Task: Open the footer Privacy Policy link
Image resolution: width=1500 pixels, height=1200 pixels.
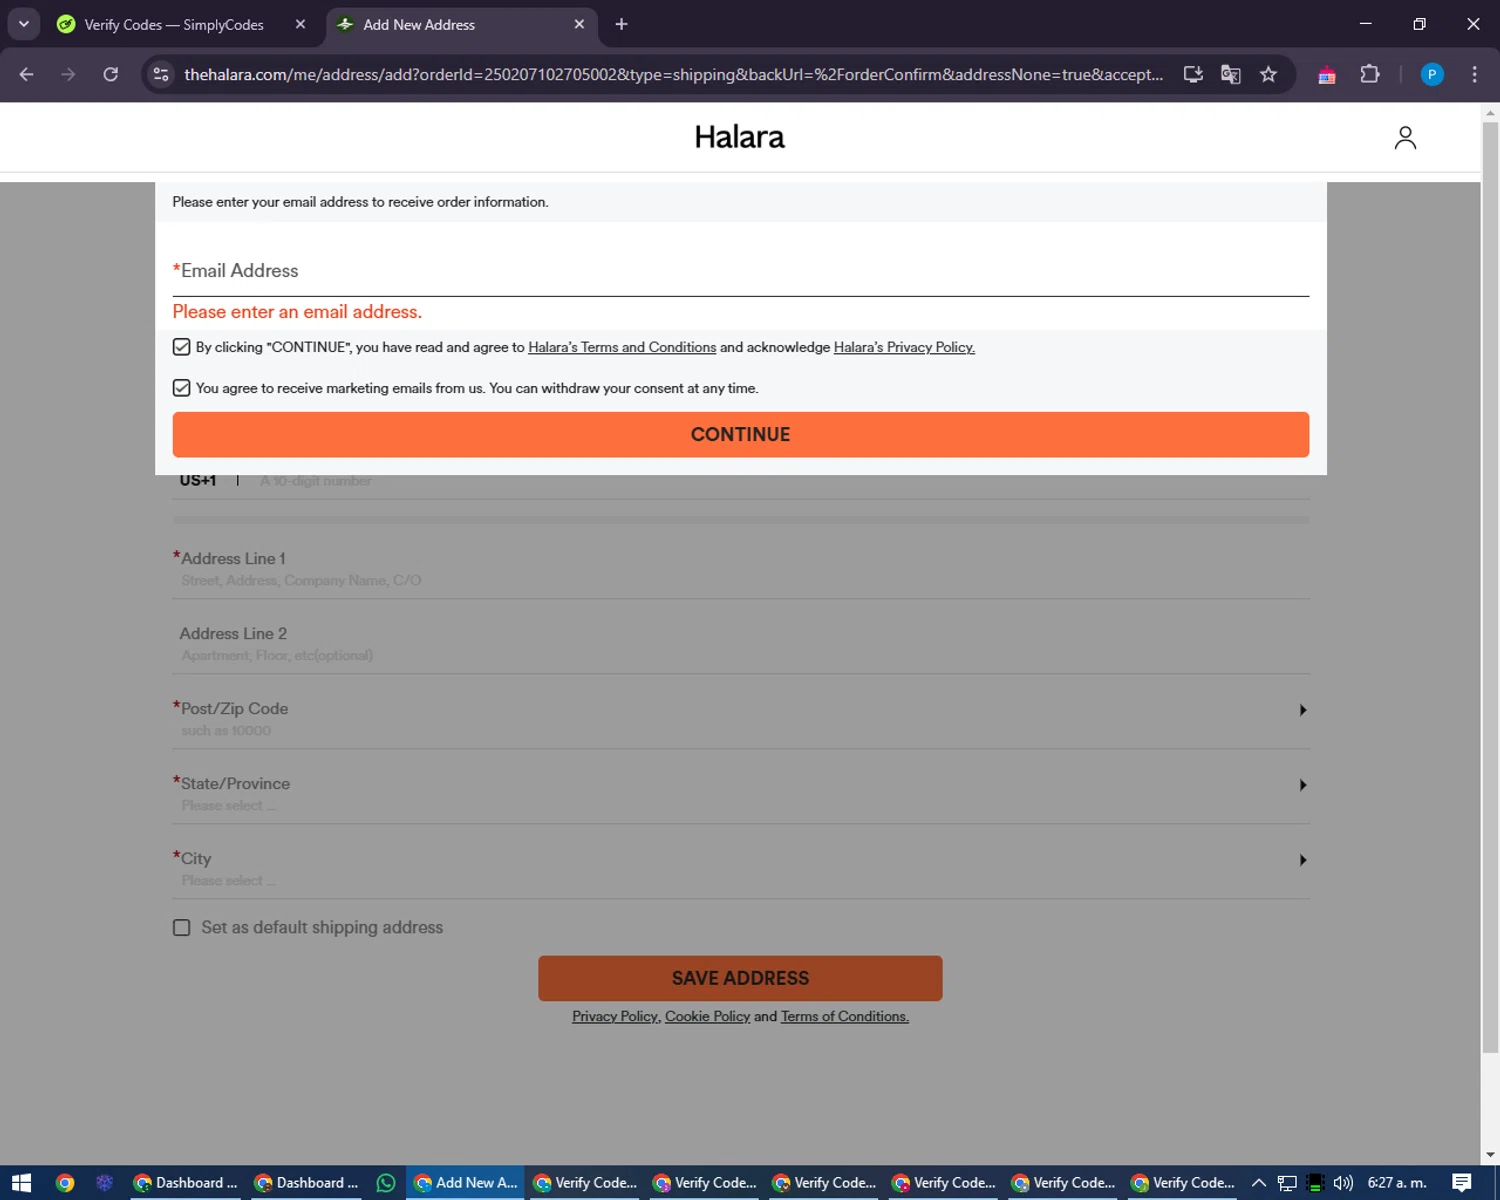Action: [615, 1016]
